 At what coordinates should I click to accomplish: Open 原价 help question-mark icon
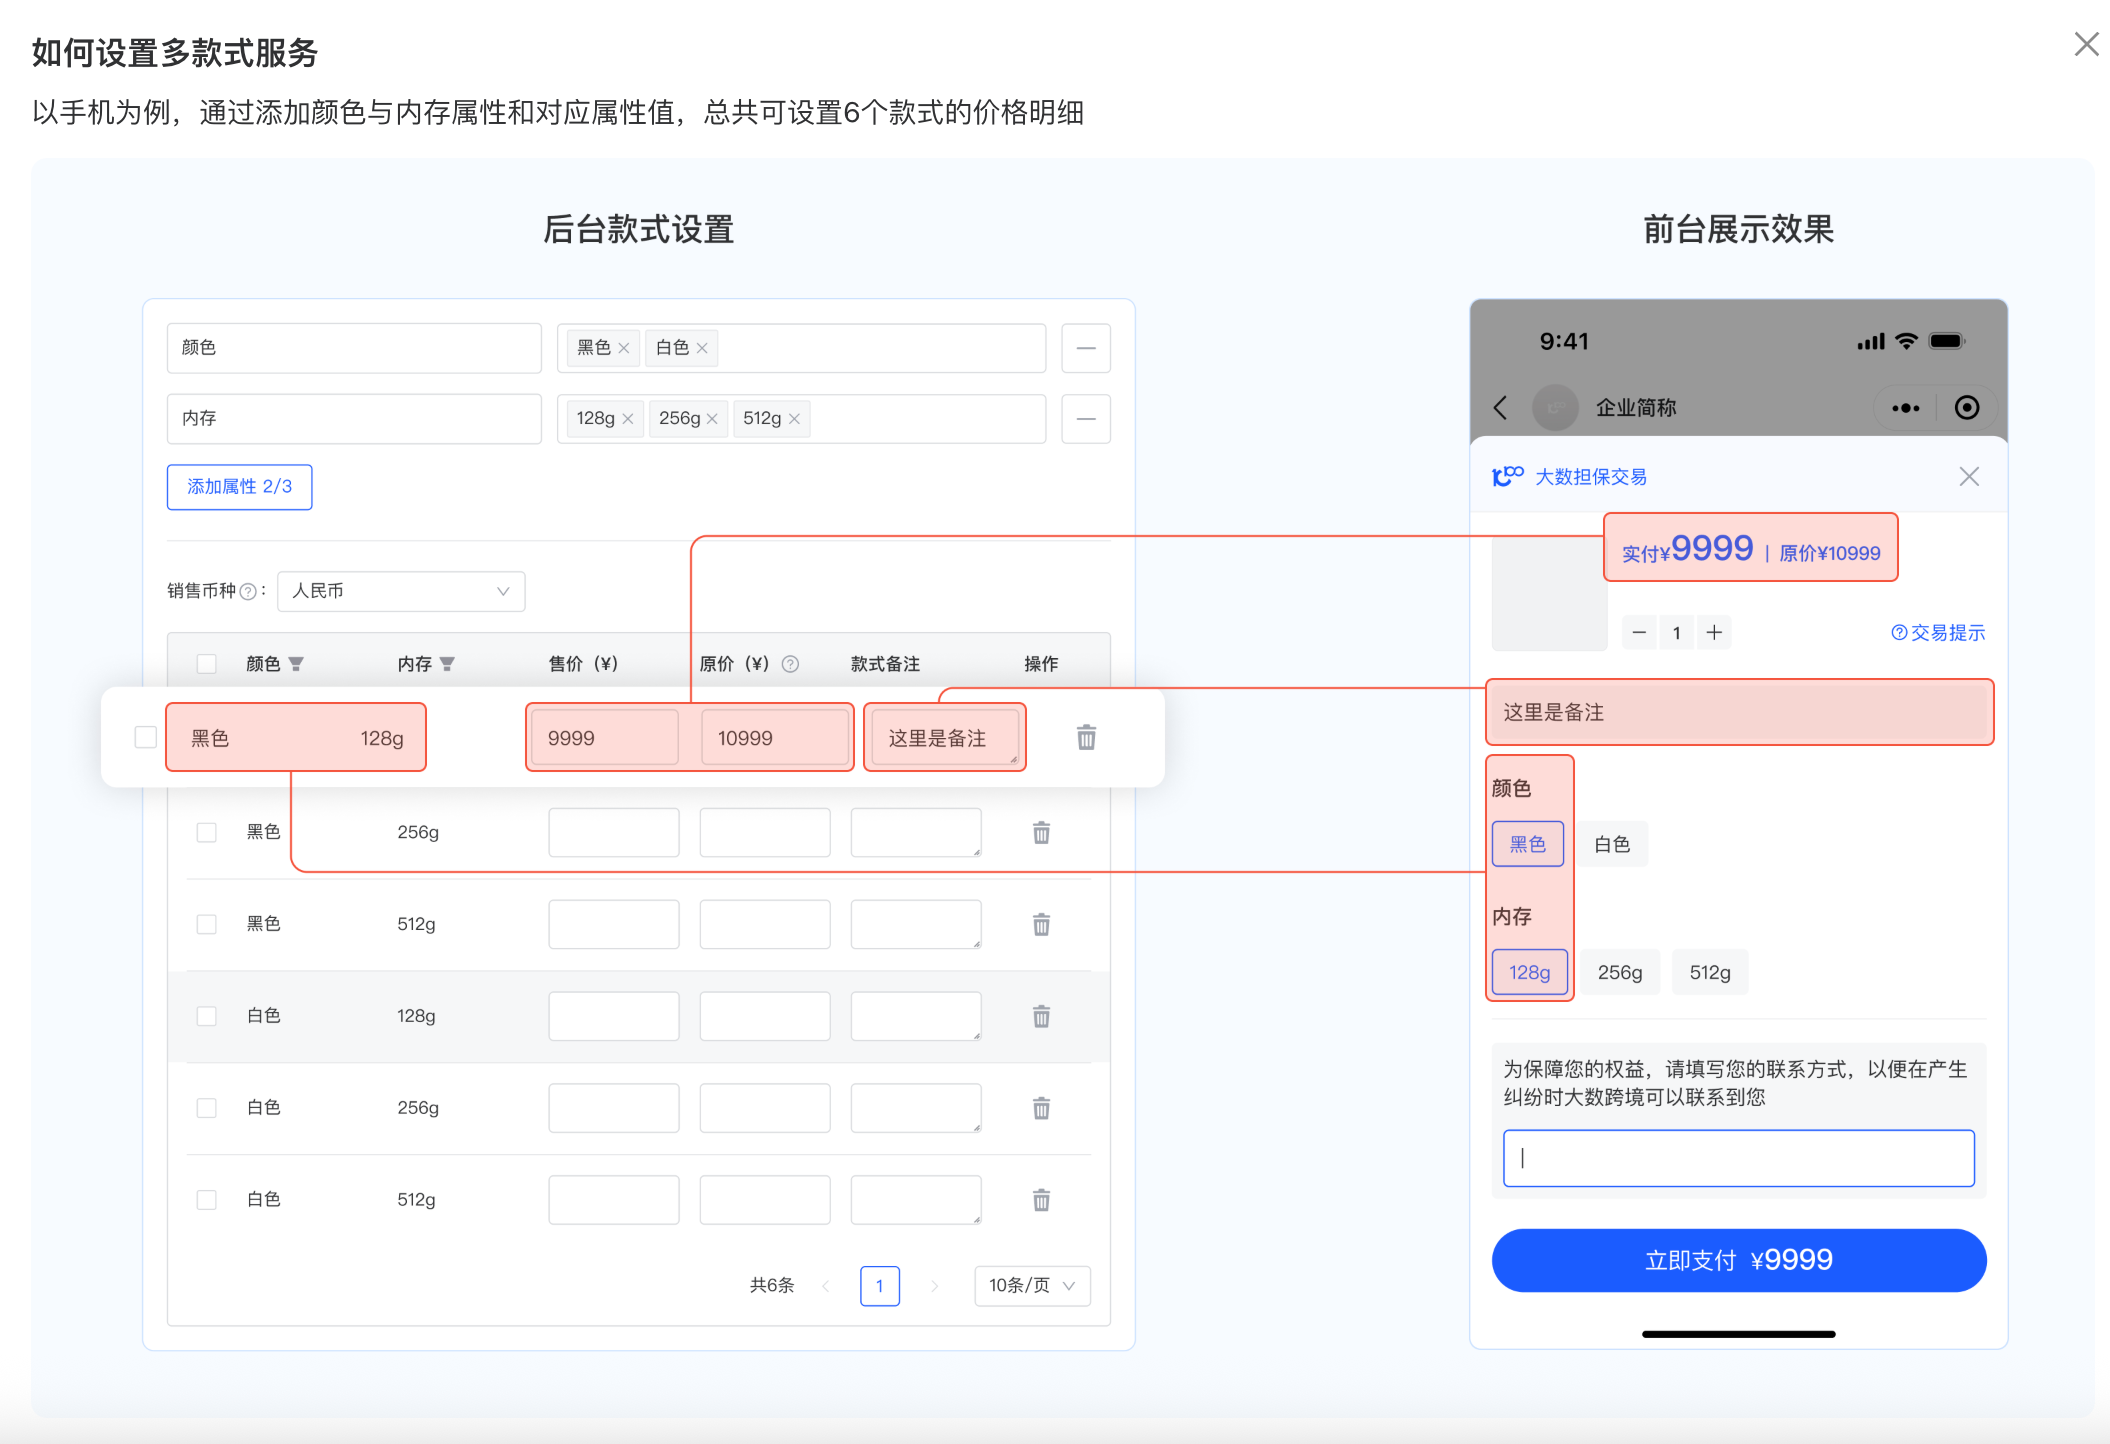pyautogui.click(x=790, y=664)
